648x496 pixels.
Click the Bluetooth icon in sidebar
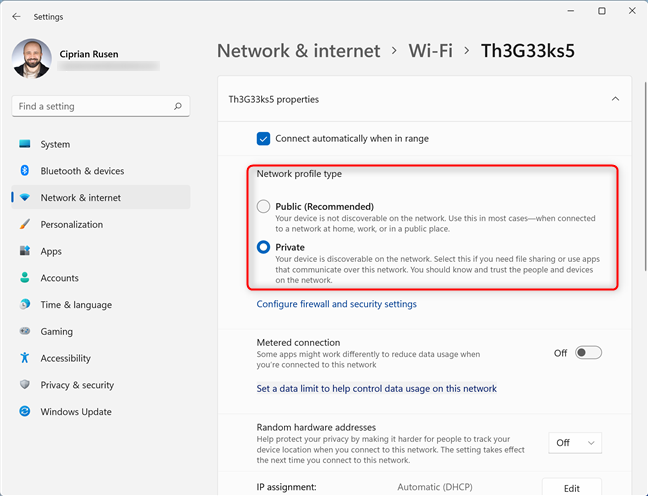(25, 170)
